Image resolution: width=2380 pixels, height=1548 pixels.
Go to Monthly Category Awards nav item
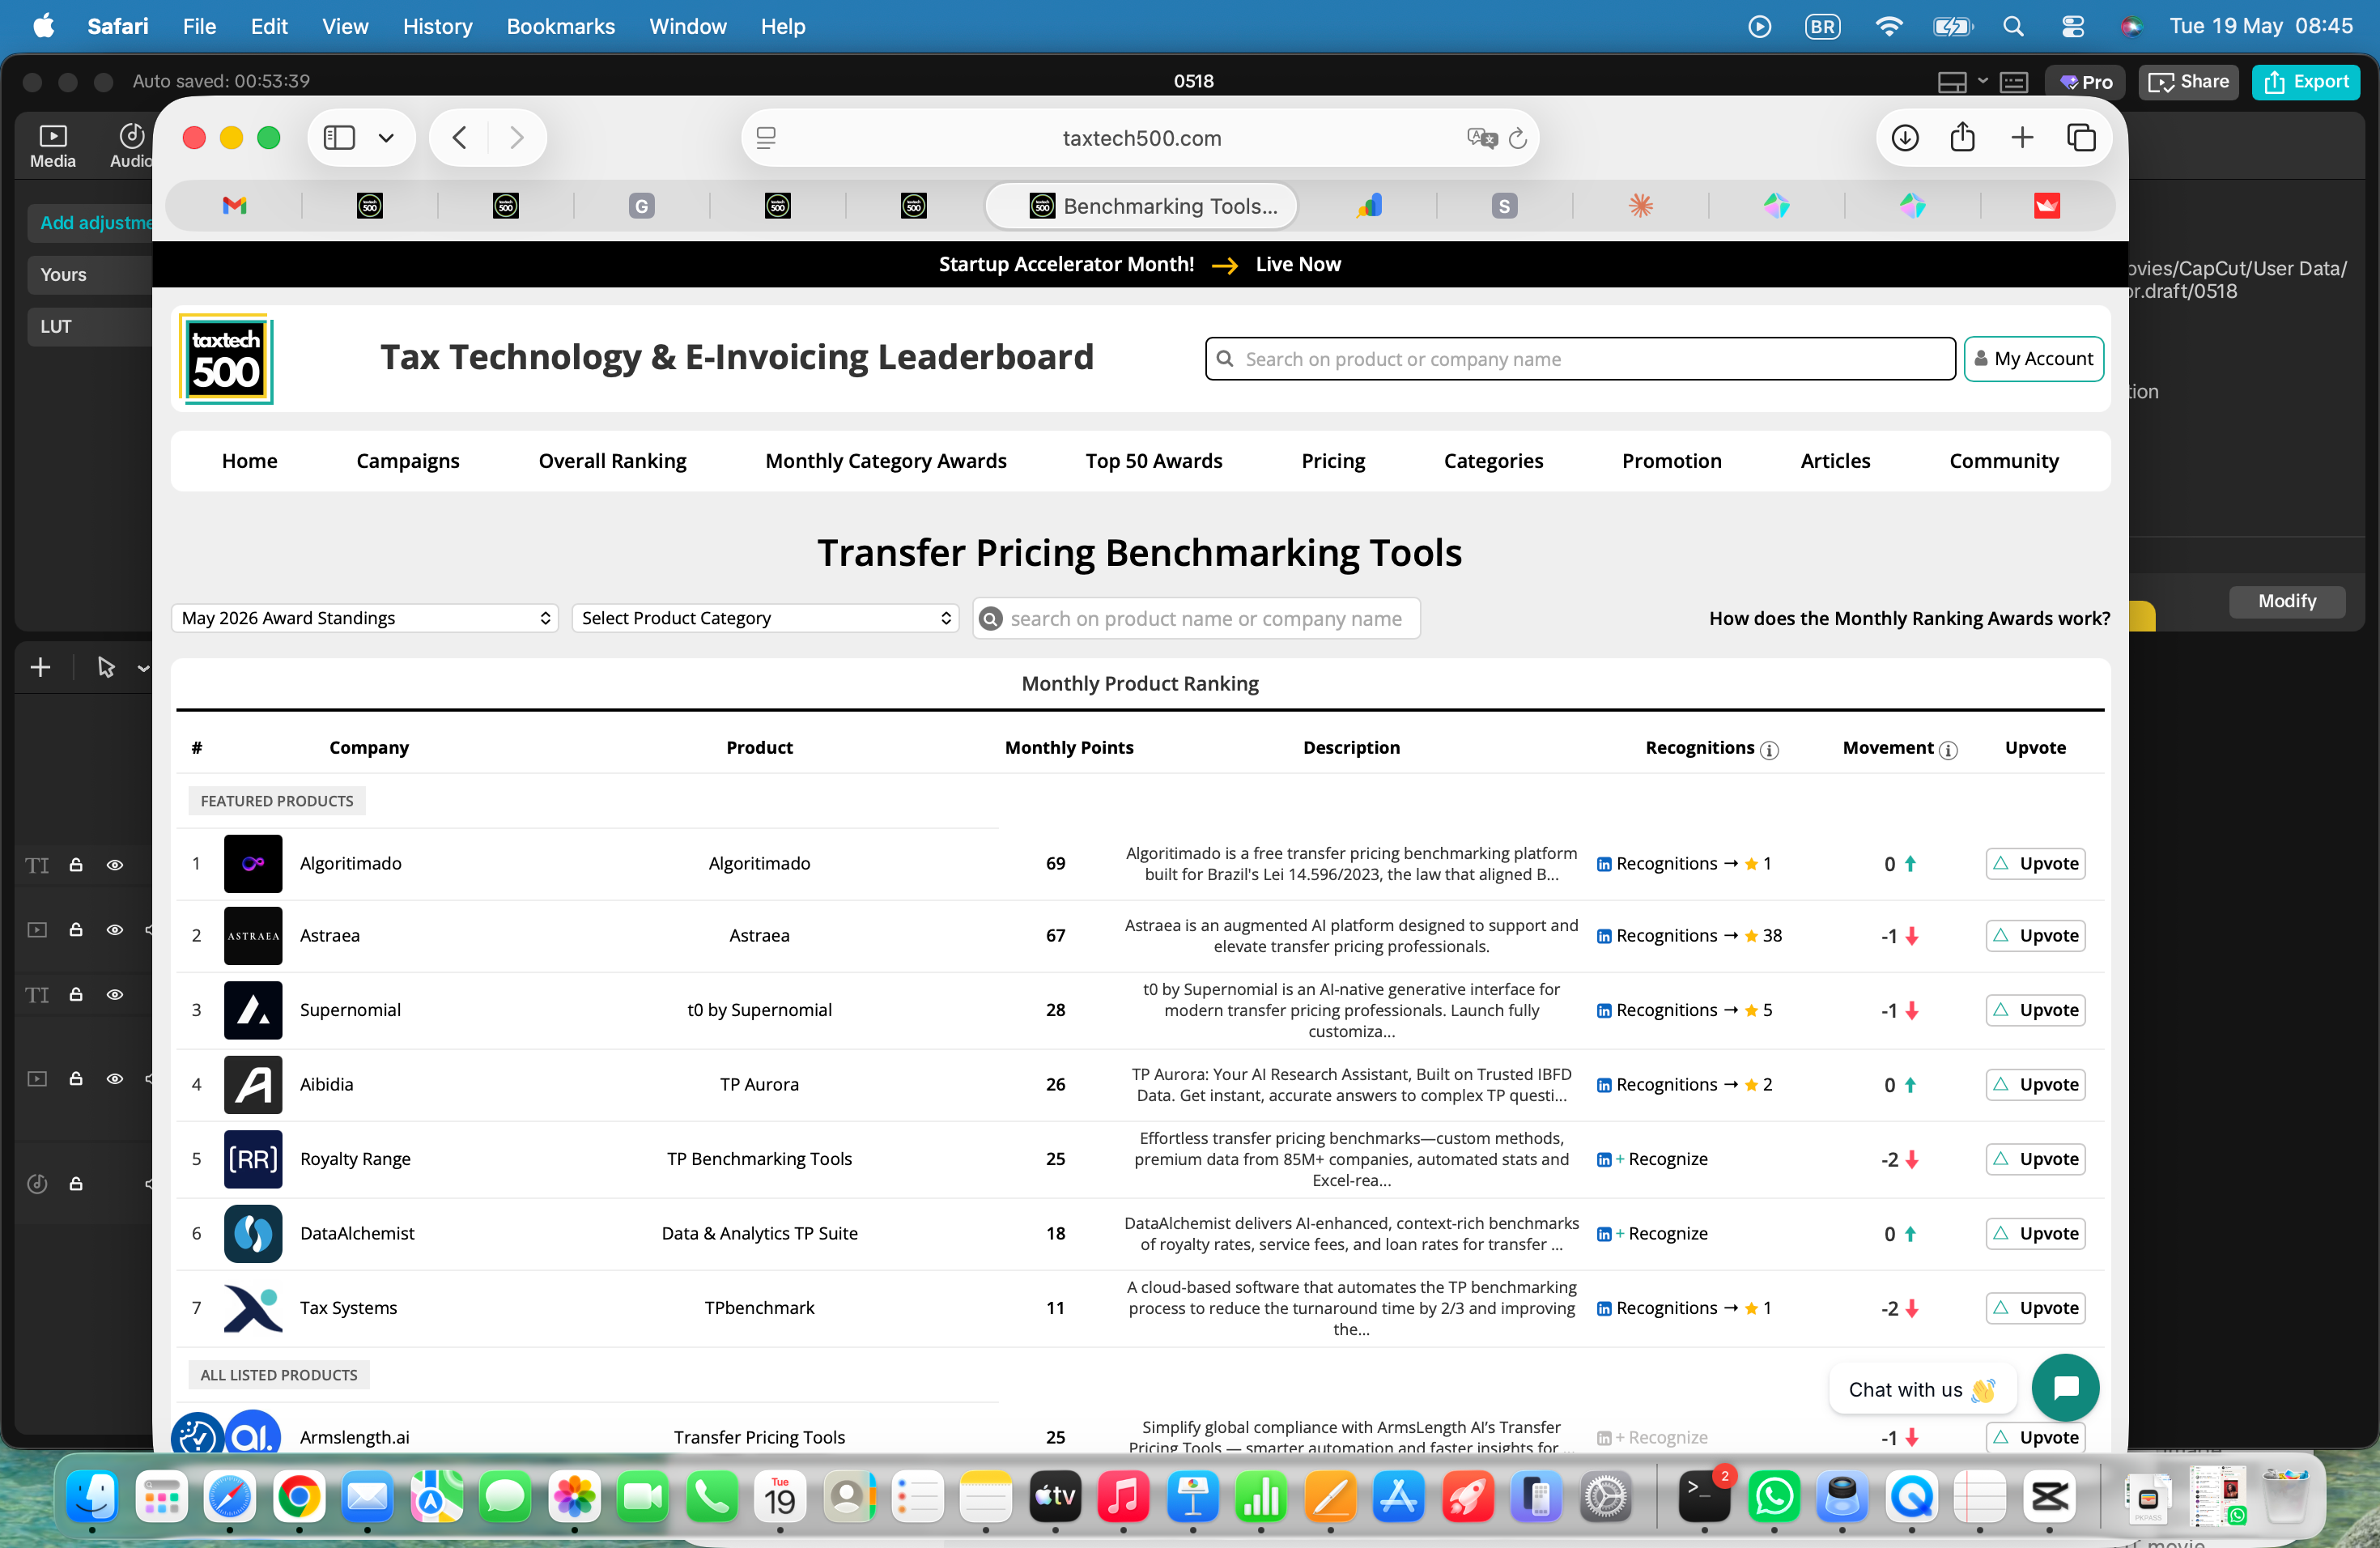tap(886, 461)
